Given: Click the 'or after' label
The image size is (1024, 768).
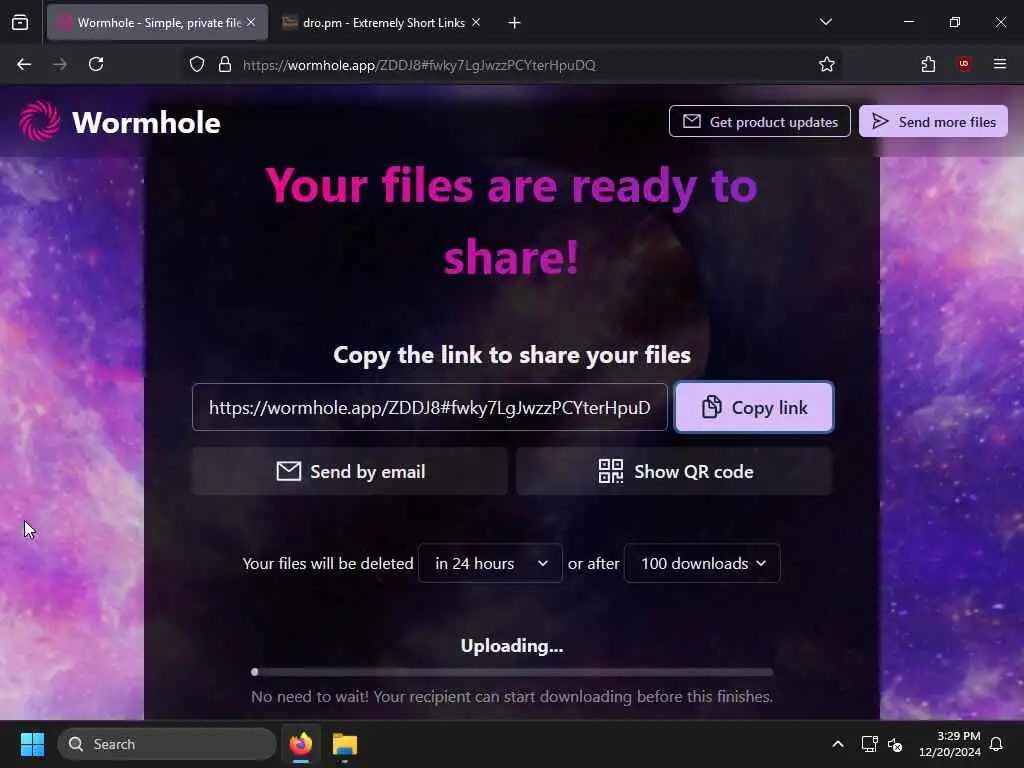Looking at the screenshot, I should (x=594, y=563).
